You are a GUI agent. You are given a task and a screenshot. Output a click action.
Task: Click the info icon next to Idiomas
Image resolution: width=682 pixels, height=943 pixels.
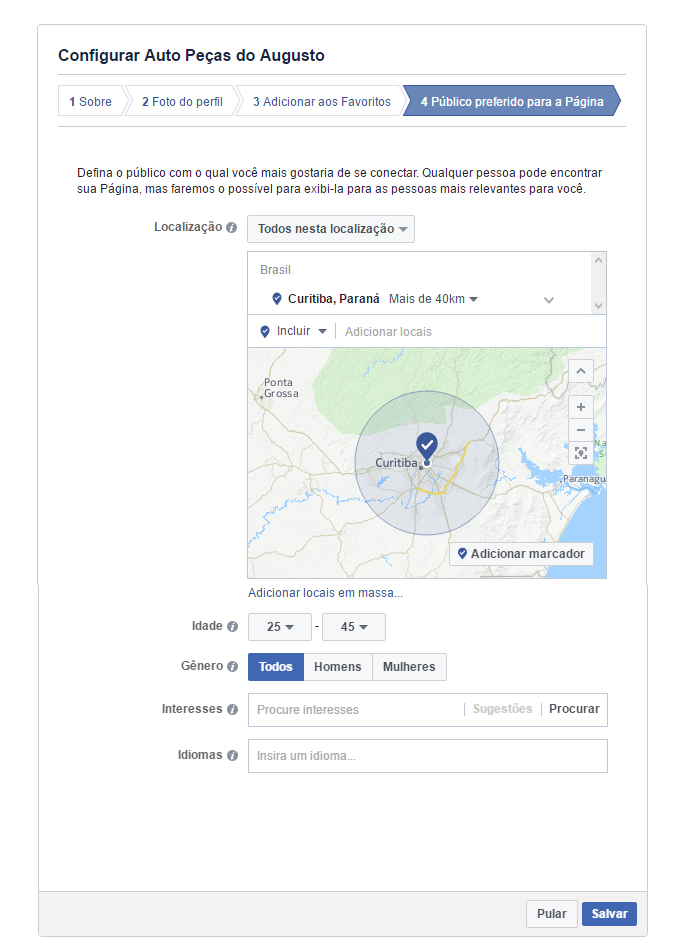point(232,755)
